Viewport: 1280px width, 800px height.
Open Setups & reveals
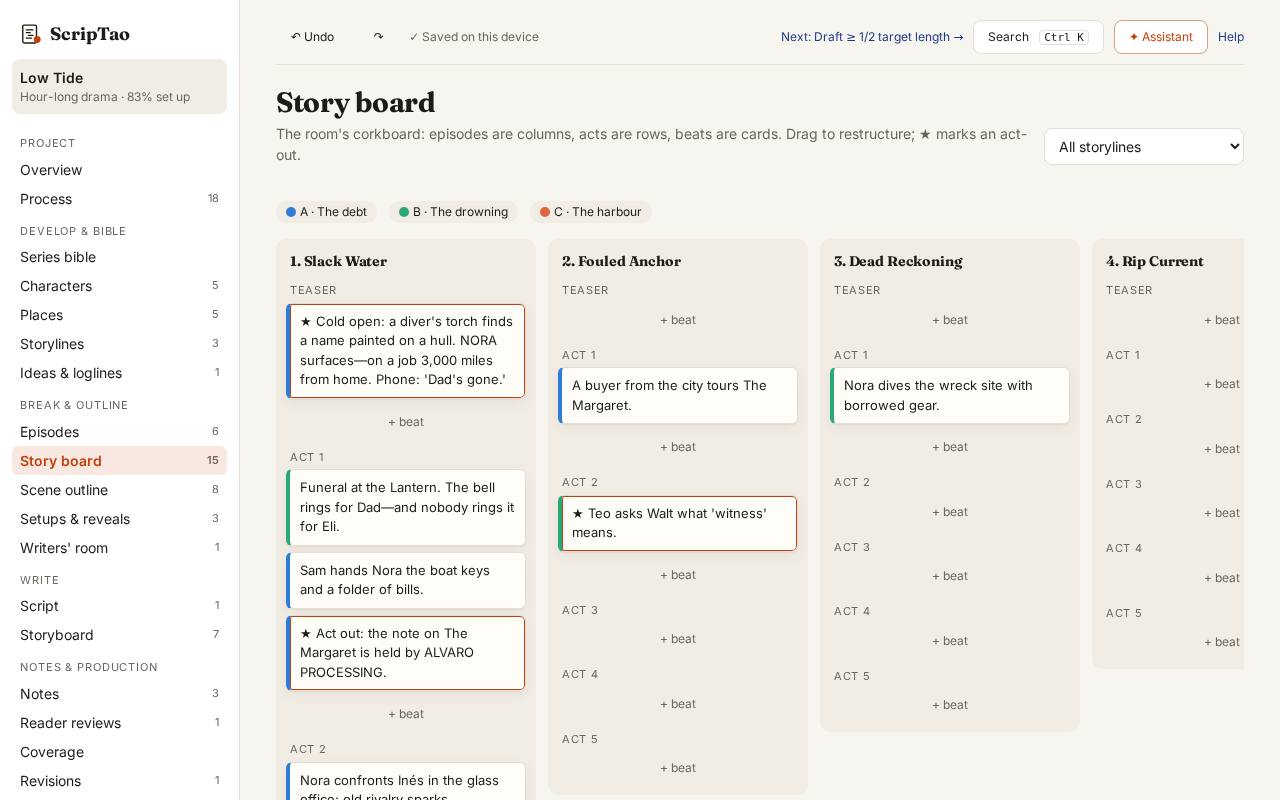coord(119,519)
